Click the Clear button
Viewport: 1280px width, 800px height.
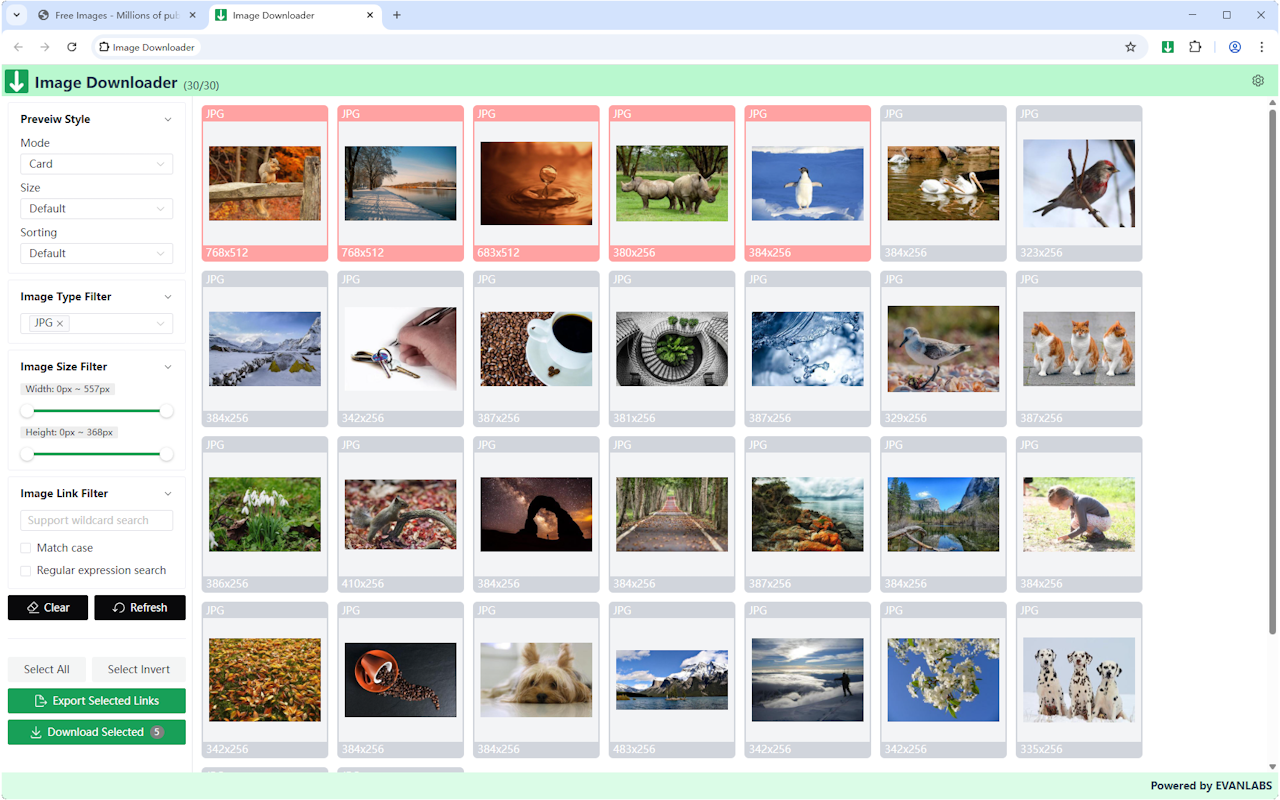pyautogui.click(x=48, y=608)
